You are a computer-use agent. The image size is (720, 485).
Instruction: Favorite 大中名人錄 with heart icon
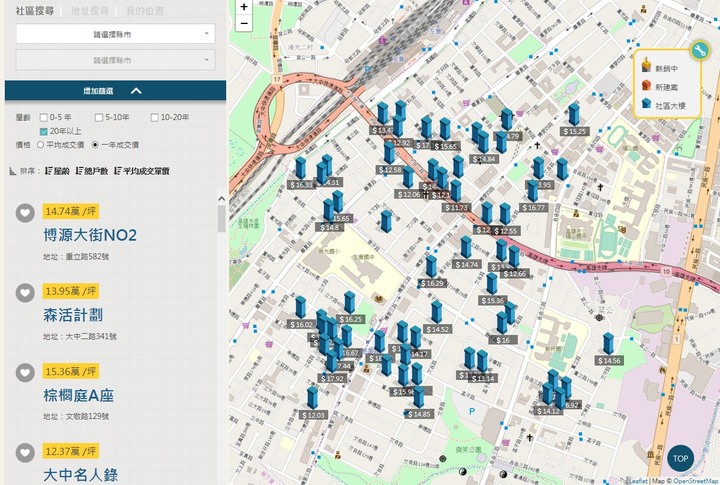point(25,452)
